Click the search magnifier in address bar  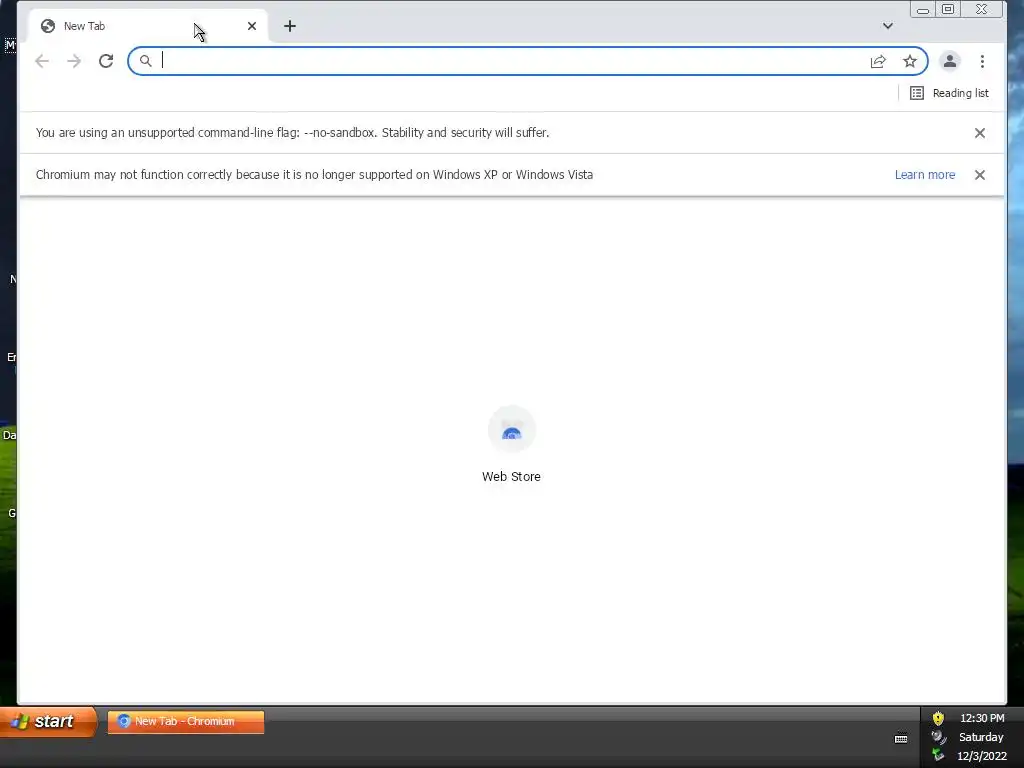[x=146, y=61]
